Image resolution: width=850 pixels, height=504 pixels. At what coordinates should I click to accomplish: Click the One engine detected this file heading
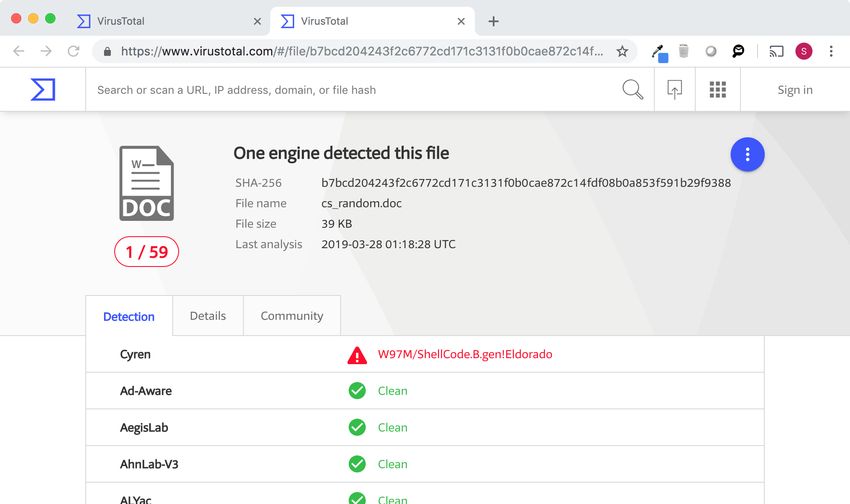tap(341, 153)
